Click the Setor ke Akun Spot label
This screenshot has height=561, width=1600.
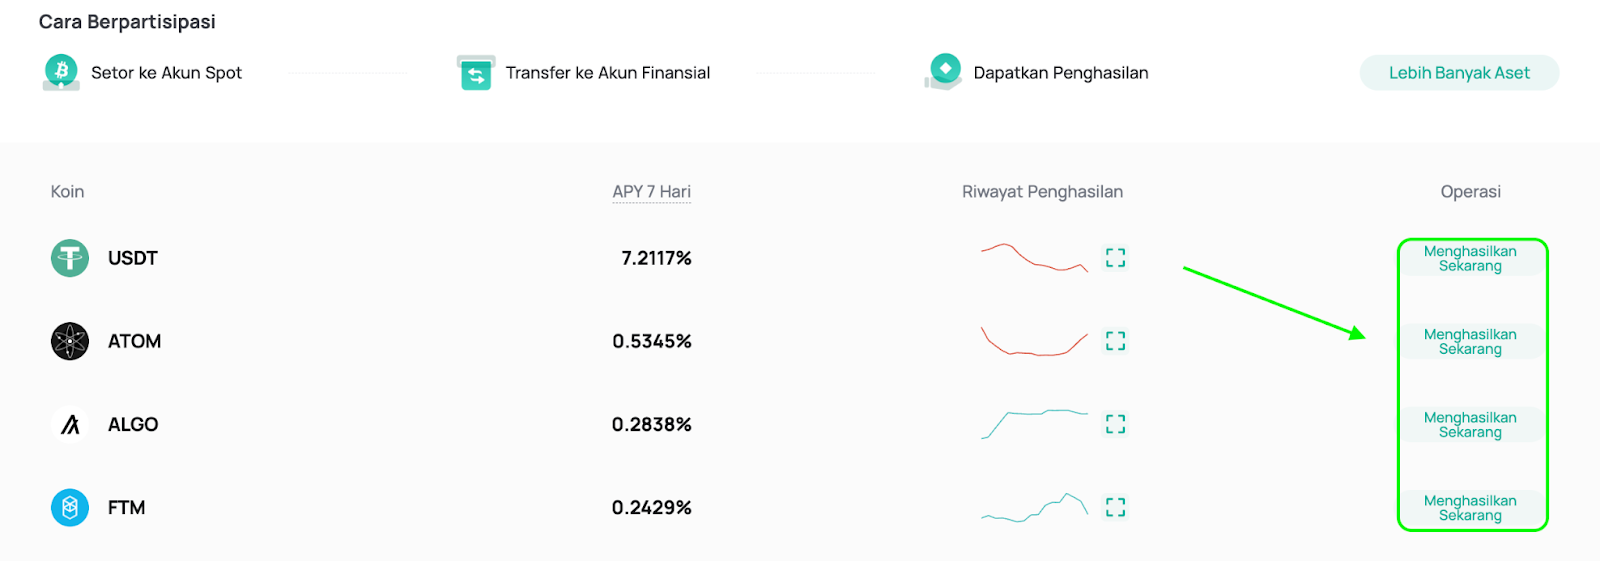click(166, 73)
